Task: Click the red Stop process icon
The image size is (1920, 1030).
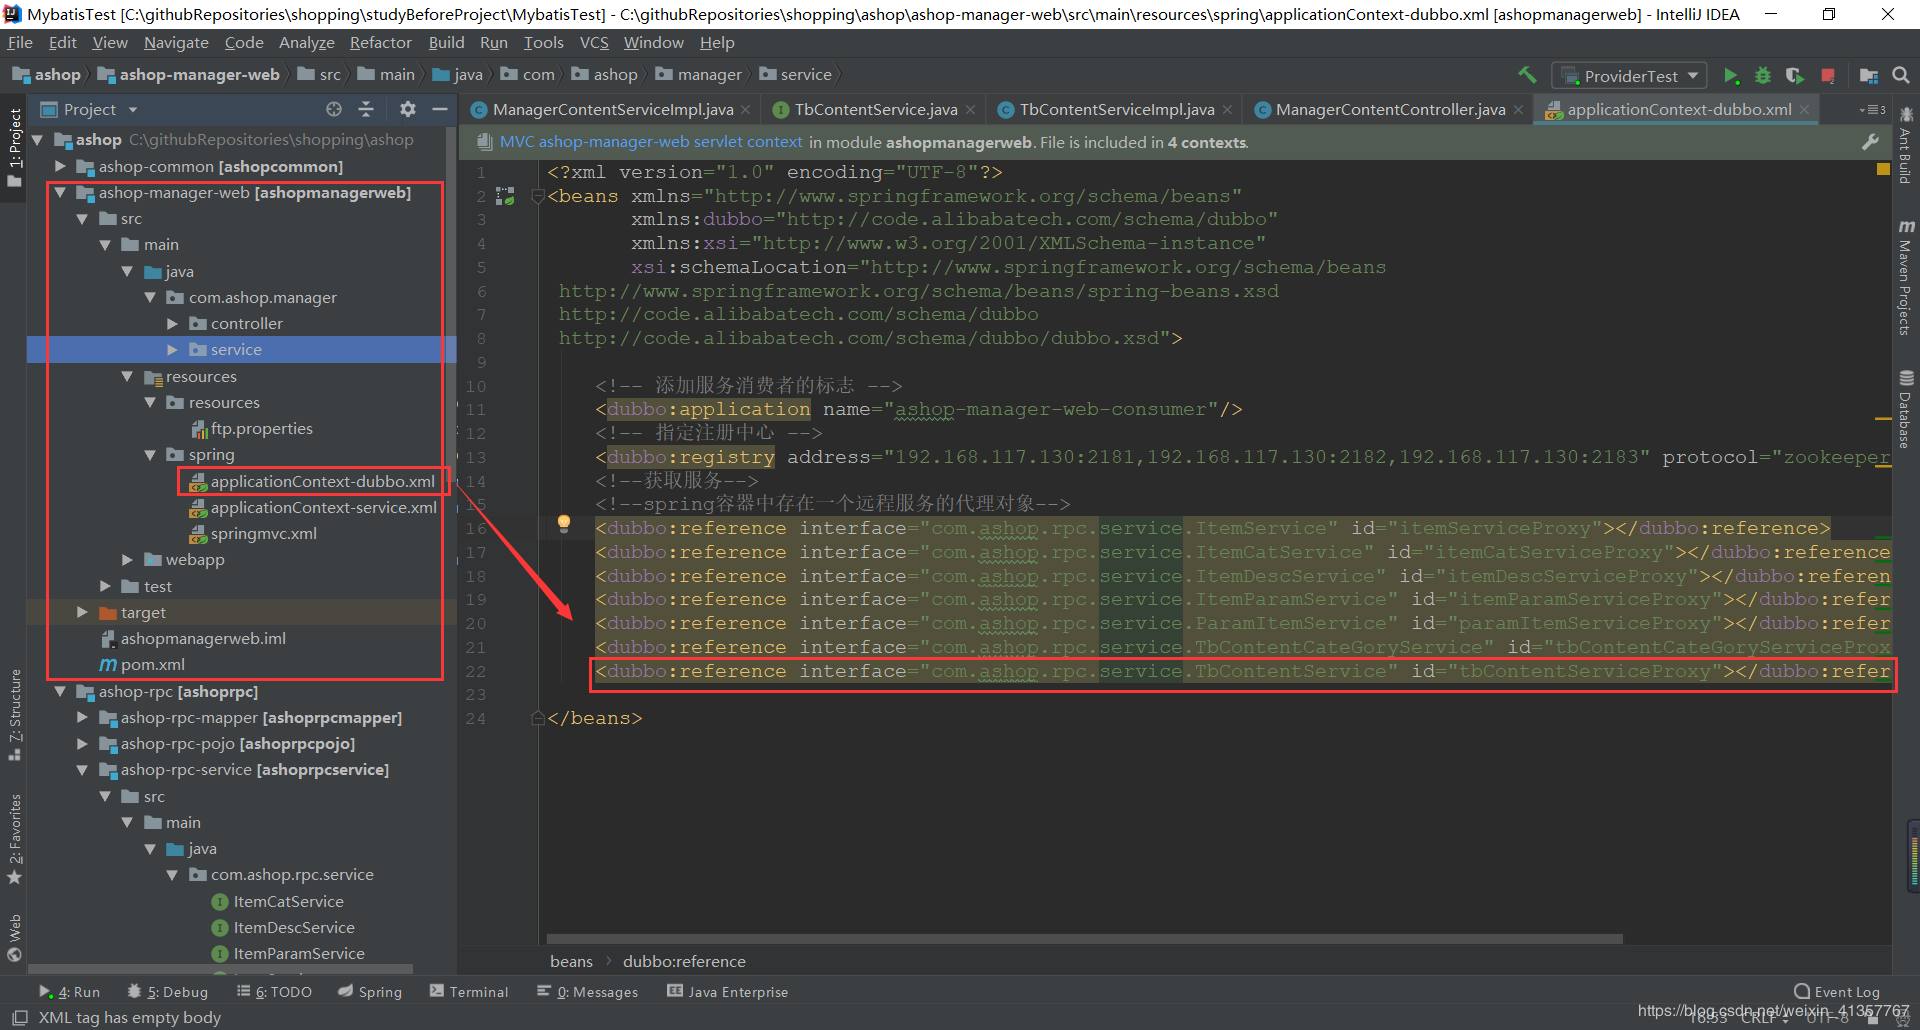Action: [1828, 76]
